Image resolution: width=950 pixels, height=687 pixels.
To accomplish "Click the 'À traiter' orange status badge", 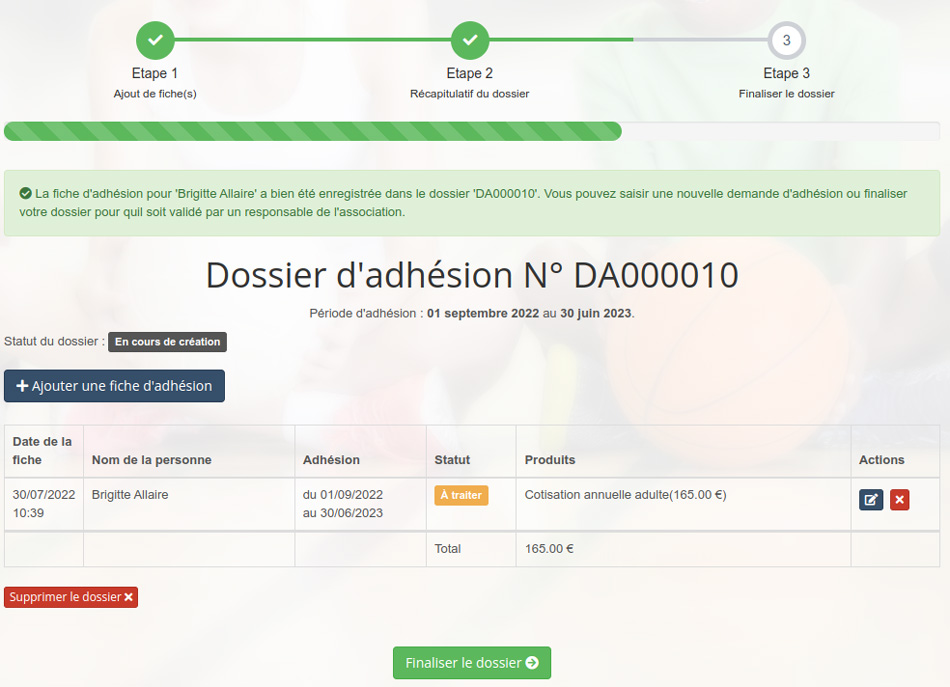I will 461,495.
